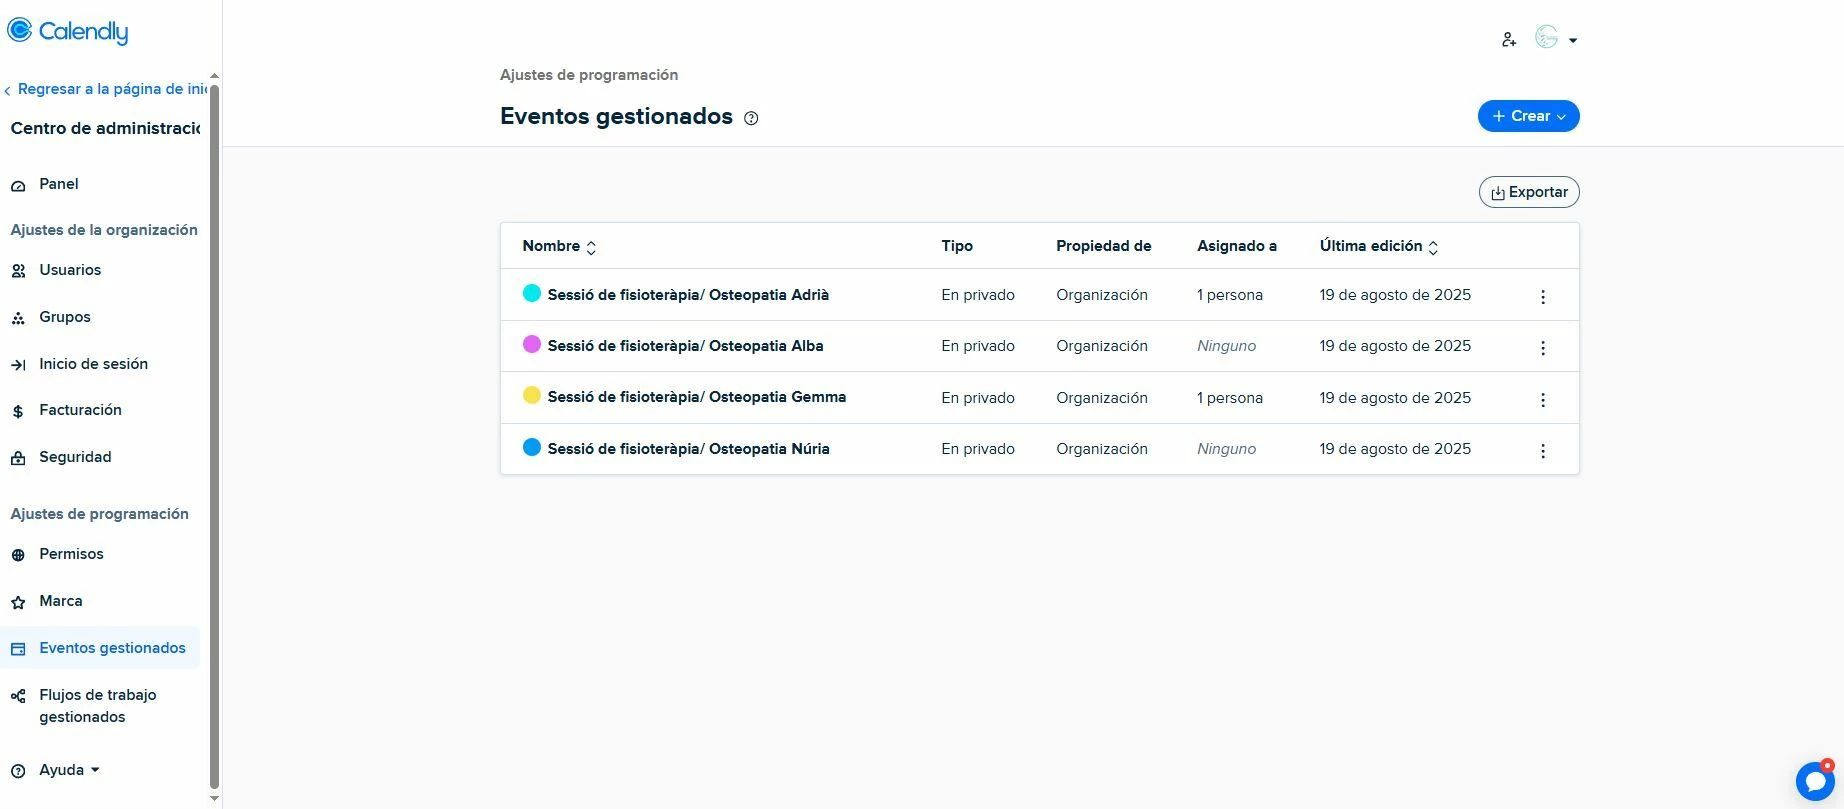
Task: Click the Calendly logo
Action: point(68,31)
